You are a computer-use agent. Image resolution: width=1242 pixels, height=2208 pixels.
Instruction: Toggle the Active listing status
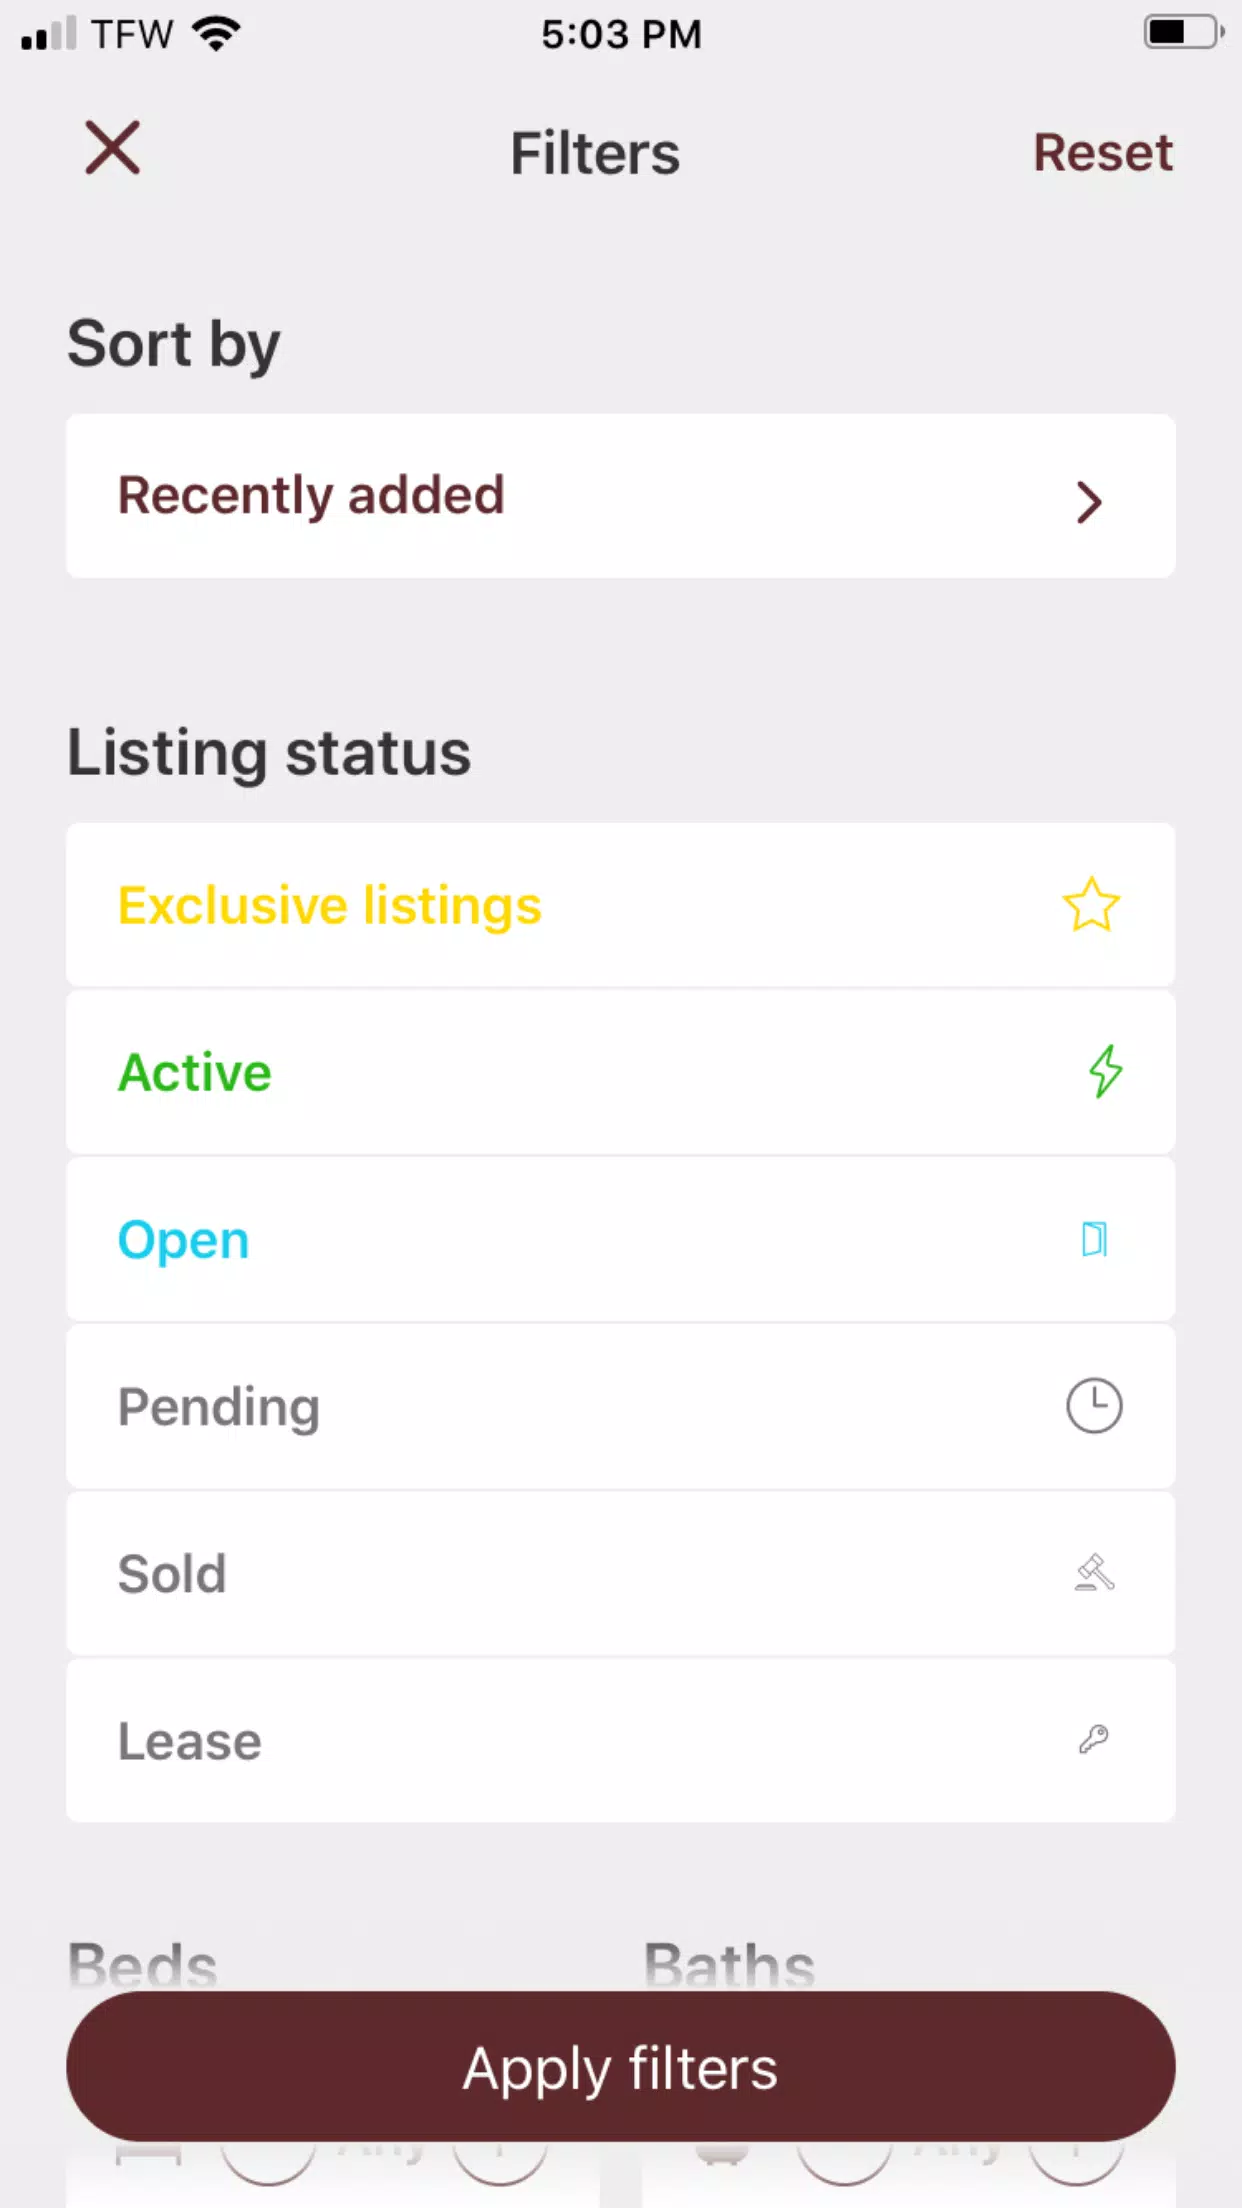[x=621, y=1073]
